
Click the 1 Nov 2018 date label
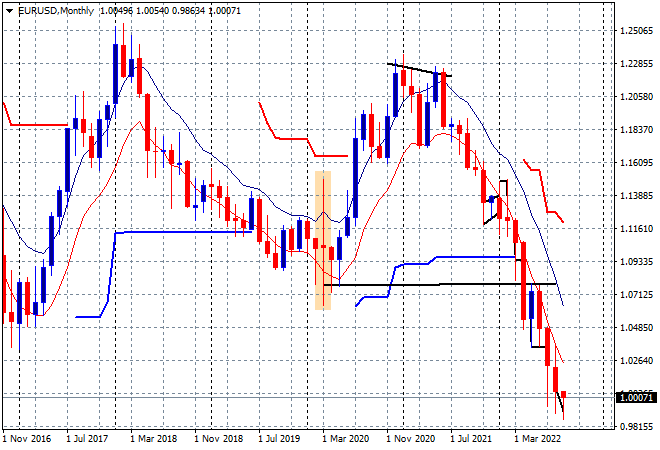coord(218,439)
